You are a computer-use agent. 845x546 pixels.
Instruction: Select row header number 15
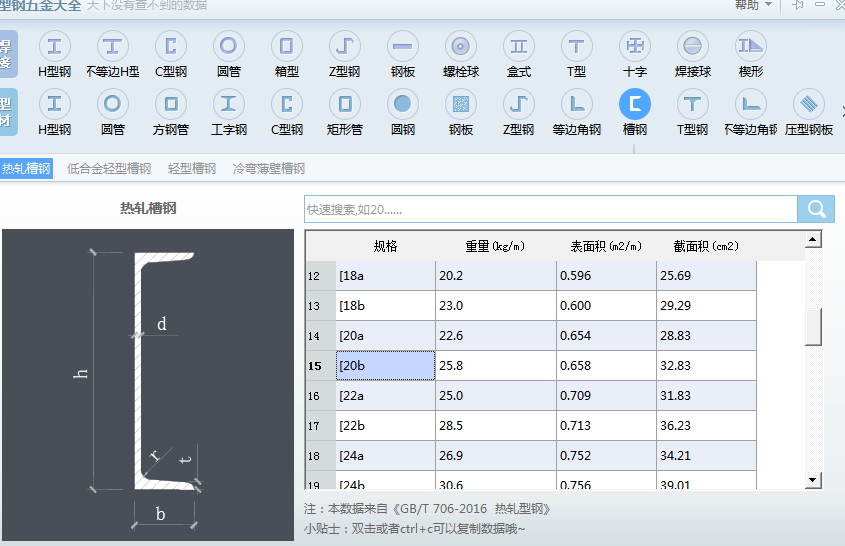[x=321, y=366]
